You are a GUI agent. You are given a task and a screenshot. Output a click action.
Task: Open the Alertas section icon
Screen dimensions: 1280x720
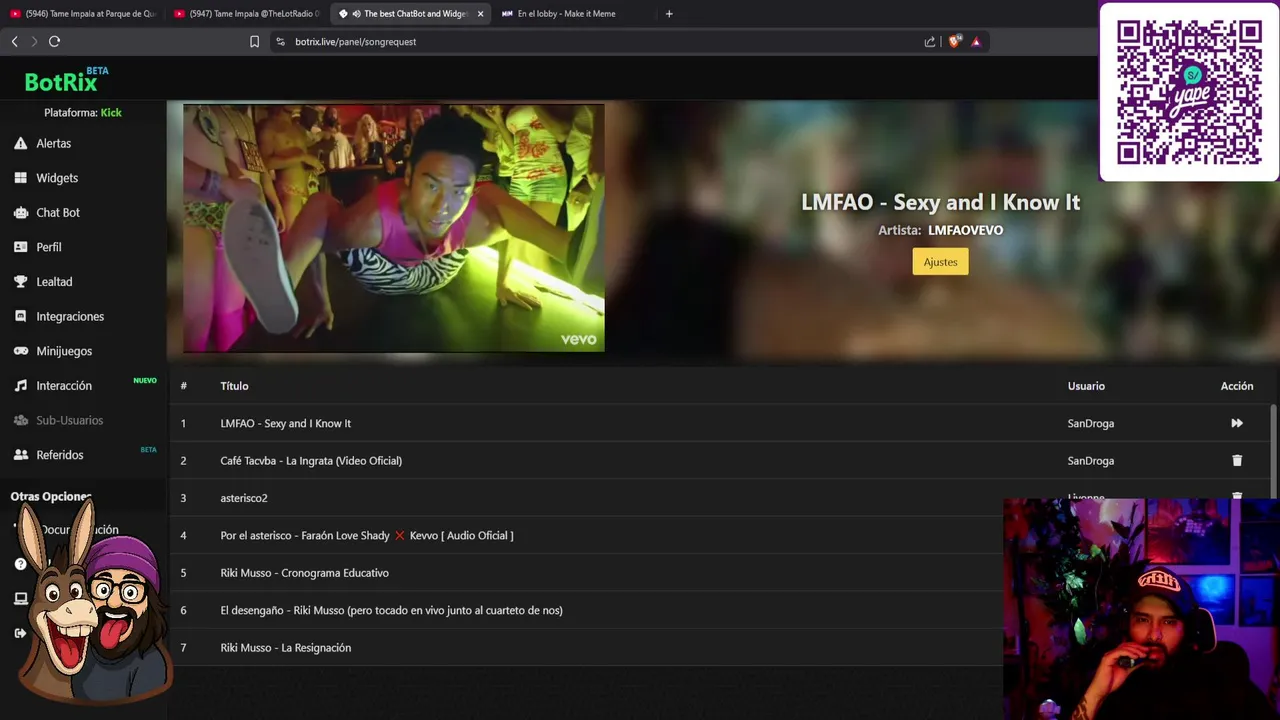20,143
